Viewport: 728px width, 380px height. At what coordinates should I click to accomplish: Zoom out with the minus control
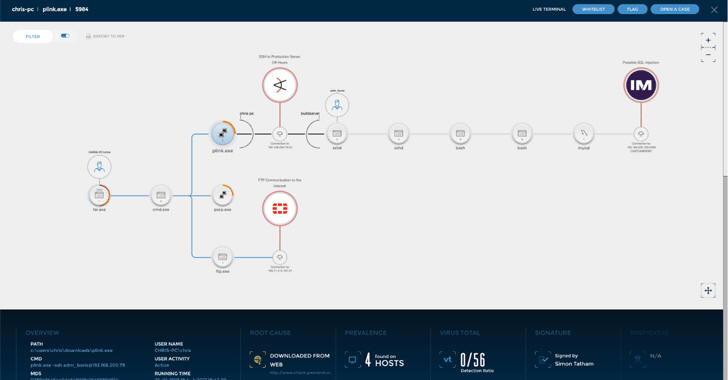(708, 55)
